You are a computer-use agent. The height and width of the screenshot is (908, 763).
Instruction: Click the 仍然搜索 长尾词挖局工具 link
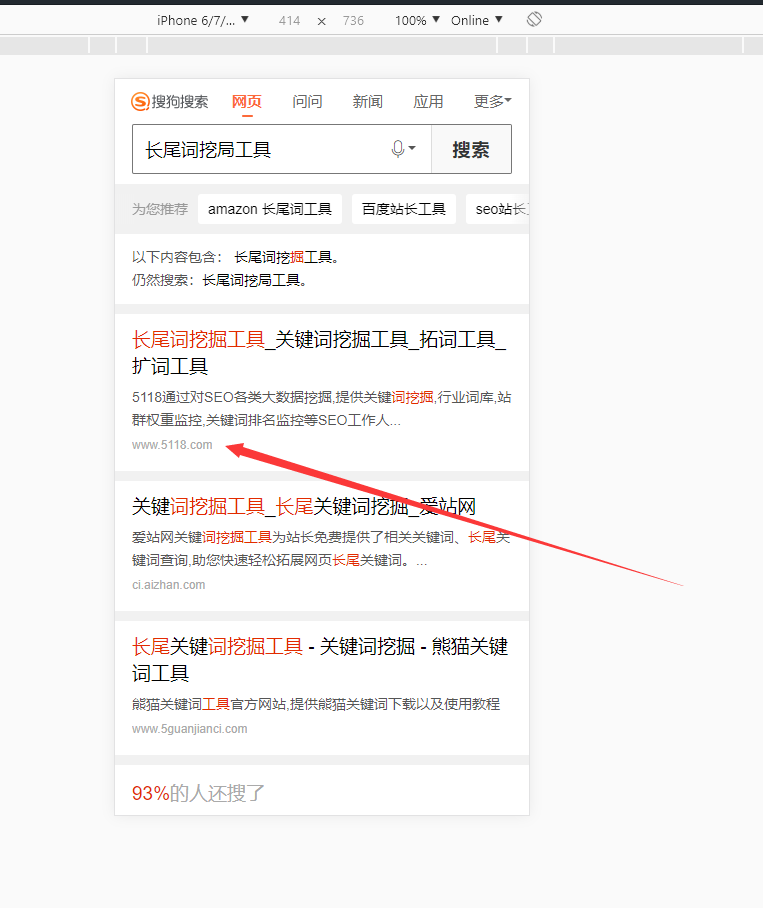coord(254,280)
